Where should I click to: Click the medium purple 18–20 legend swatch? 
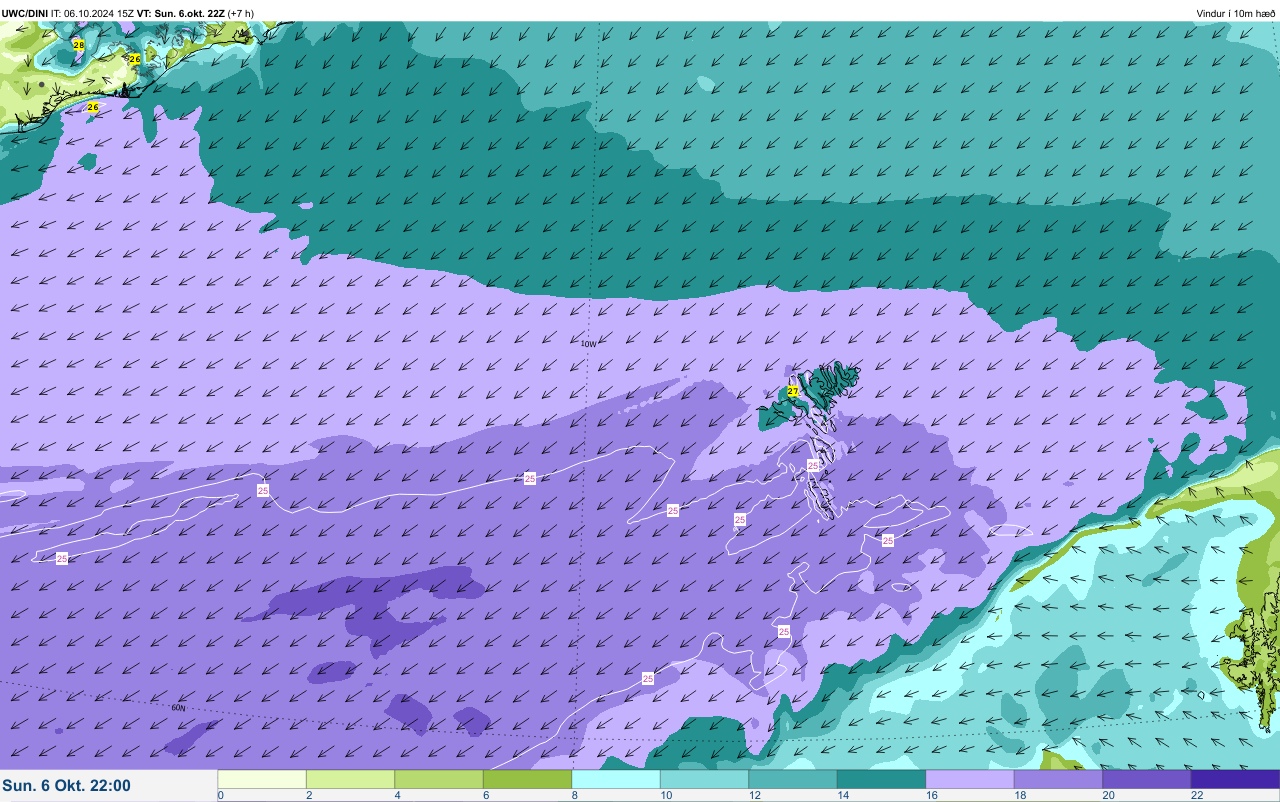tap(1058, 779)
